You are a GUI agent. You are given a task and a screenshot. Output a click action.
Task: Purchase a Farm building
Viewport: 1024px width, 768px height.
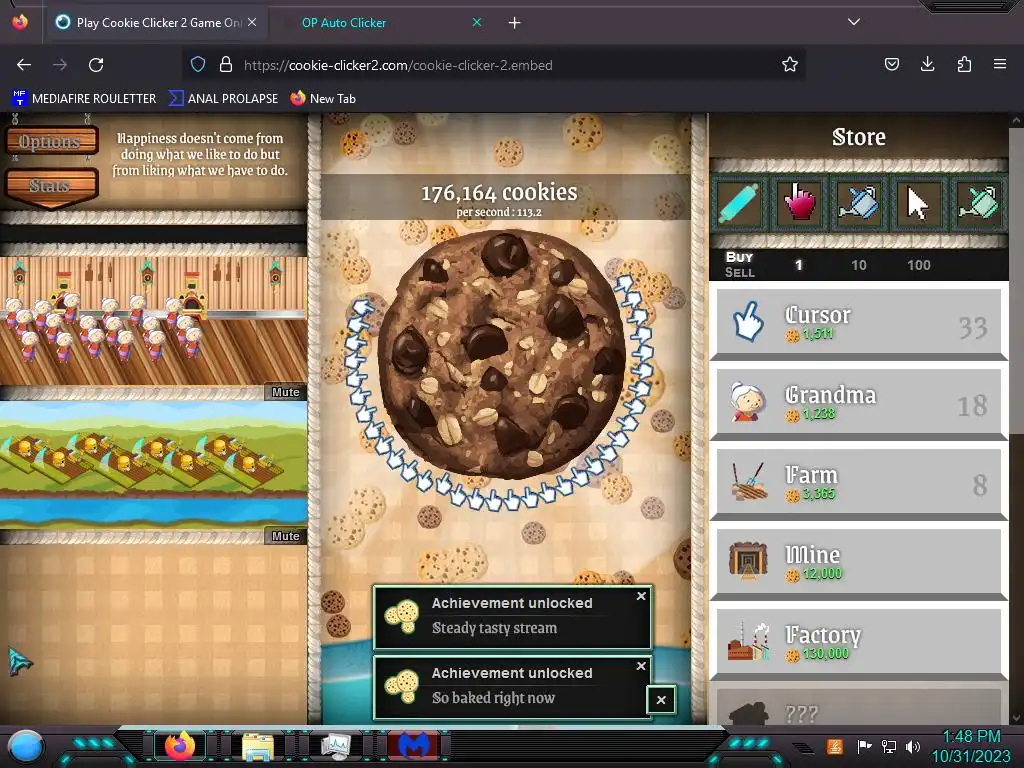(859, 484)
